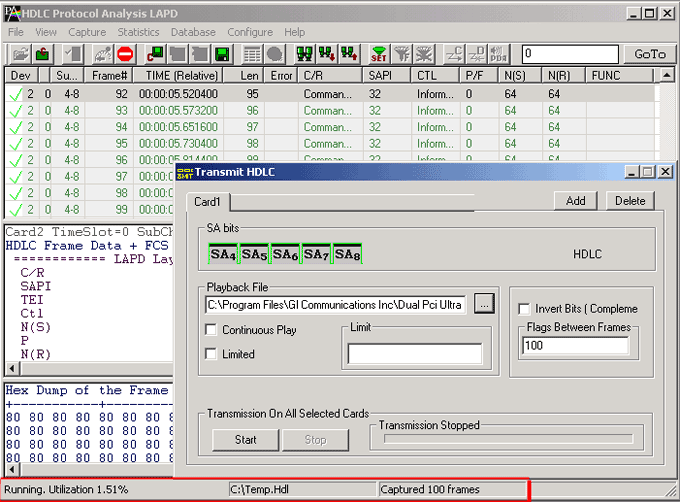The height and width of the screenshot is (502, 680).
Task: Click binoculars with up arrow find-previous icon
Action: coord(349,55)
